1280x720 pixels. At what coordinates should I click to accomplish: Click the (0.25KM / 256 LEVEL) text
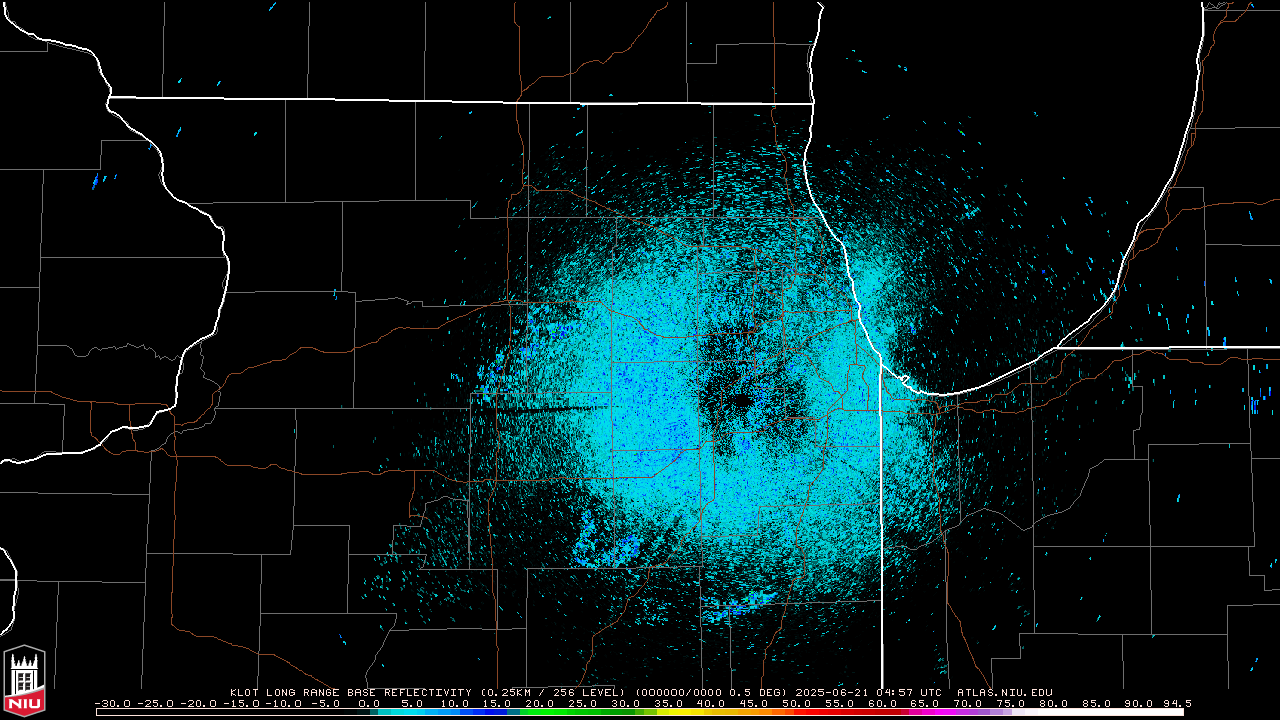pos(553,692)
